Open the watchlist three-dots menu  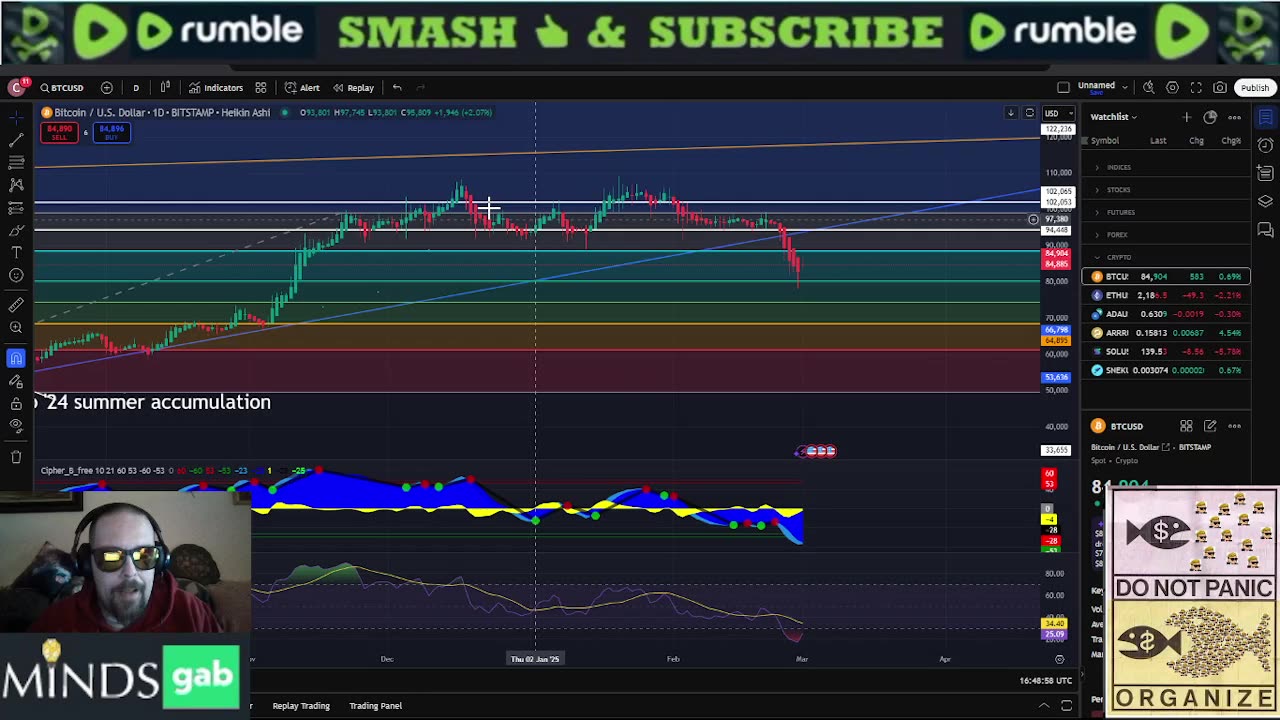tap(1234, 117)
